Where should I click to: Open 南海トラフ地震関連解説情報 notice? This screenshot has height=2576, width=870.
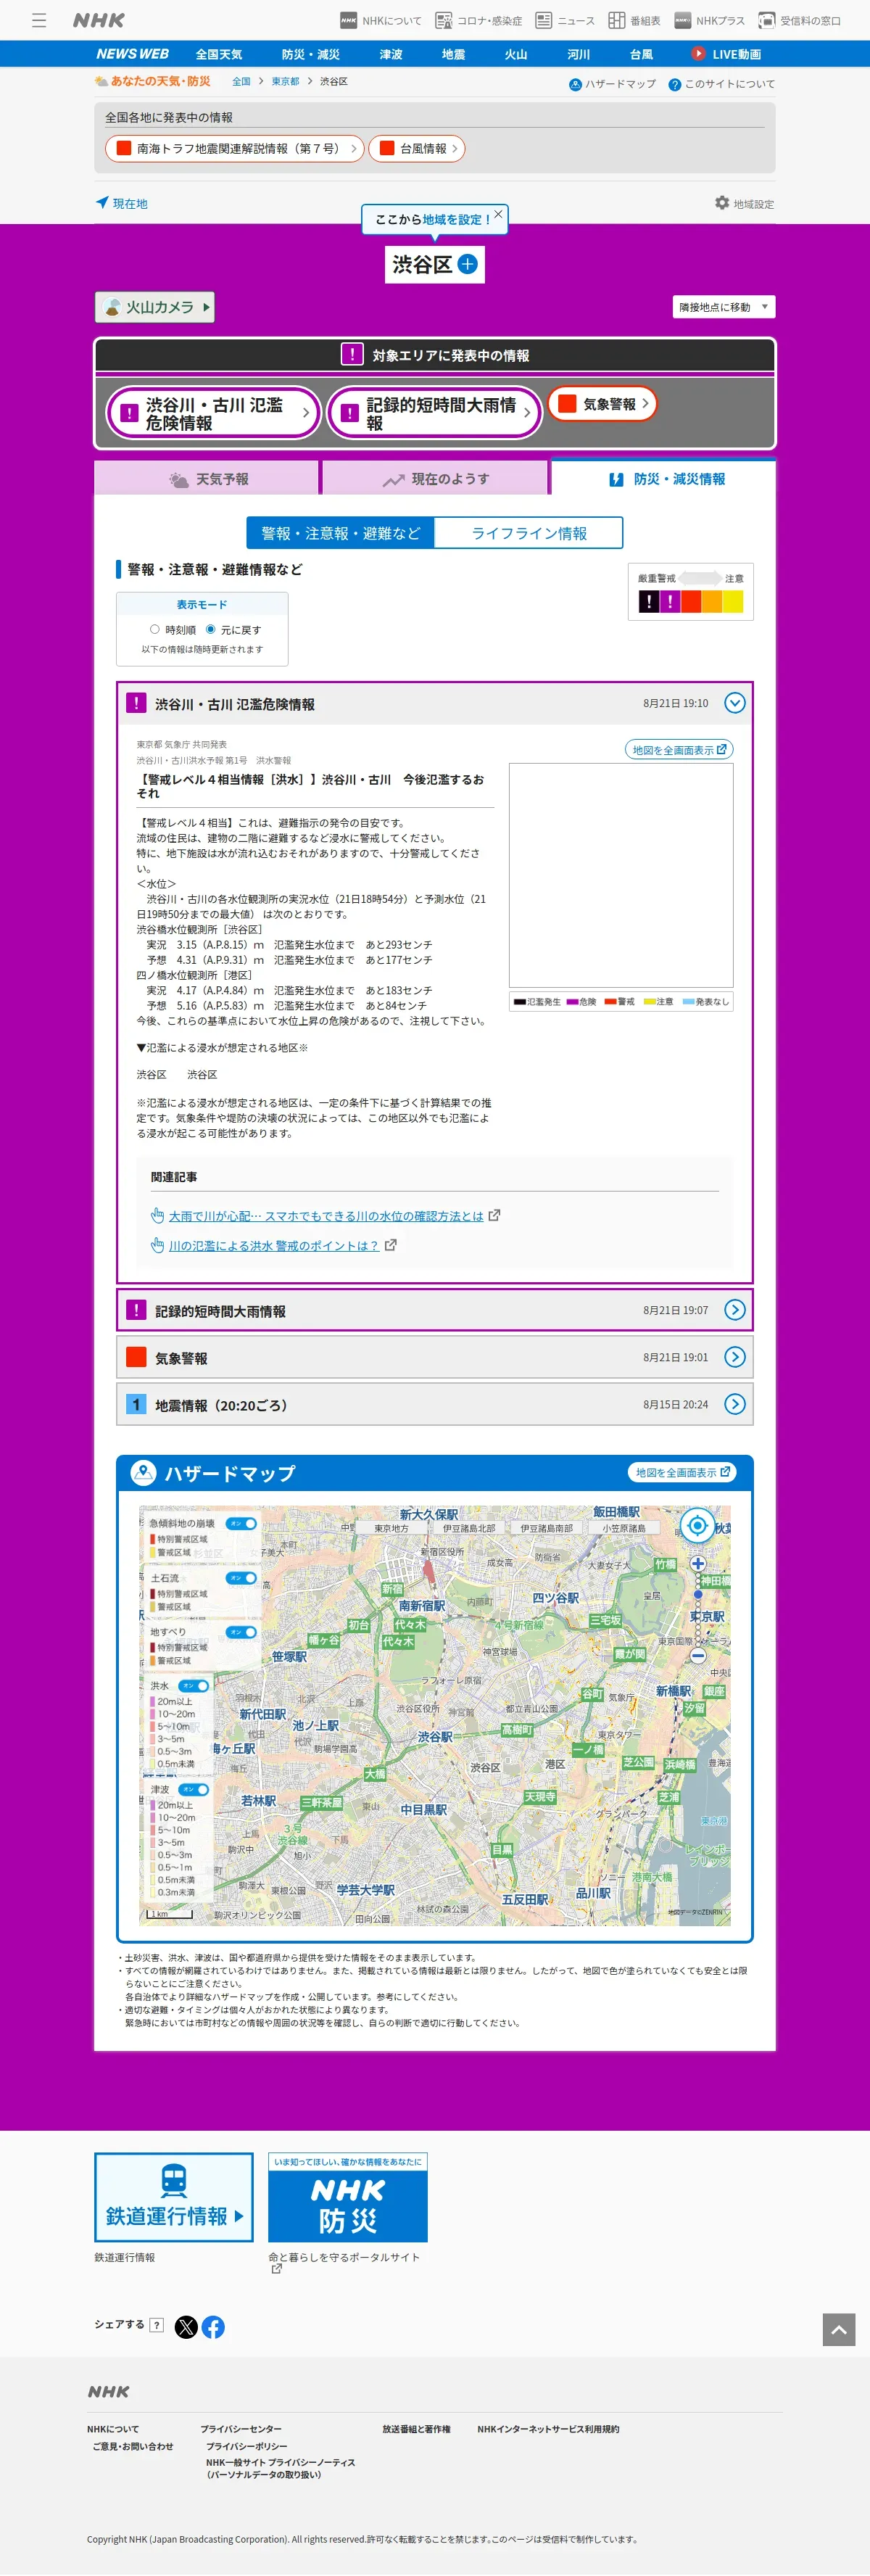235,148
